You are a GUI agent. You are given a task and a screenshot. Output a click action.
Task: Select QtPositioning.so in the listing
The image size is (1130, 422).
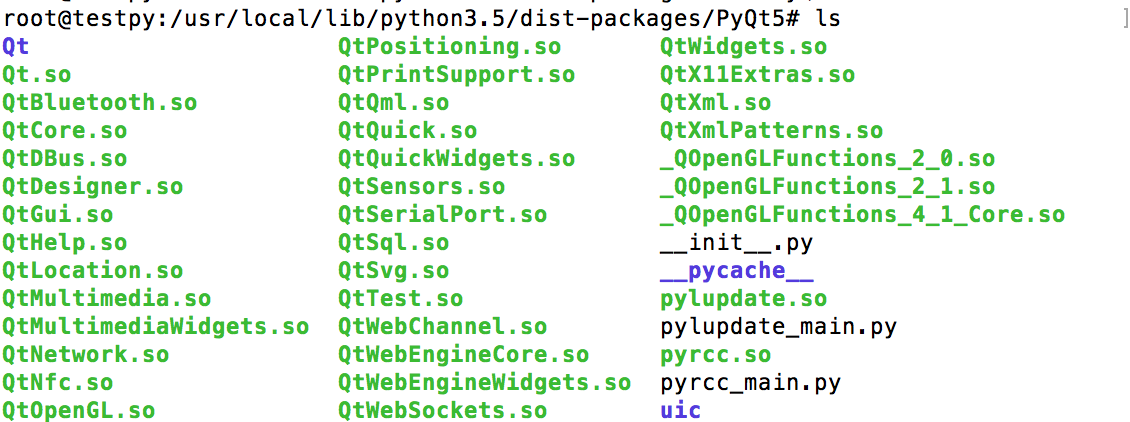tap(449, 46)
